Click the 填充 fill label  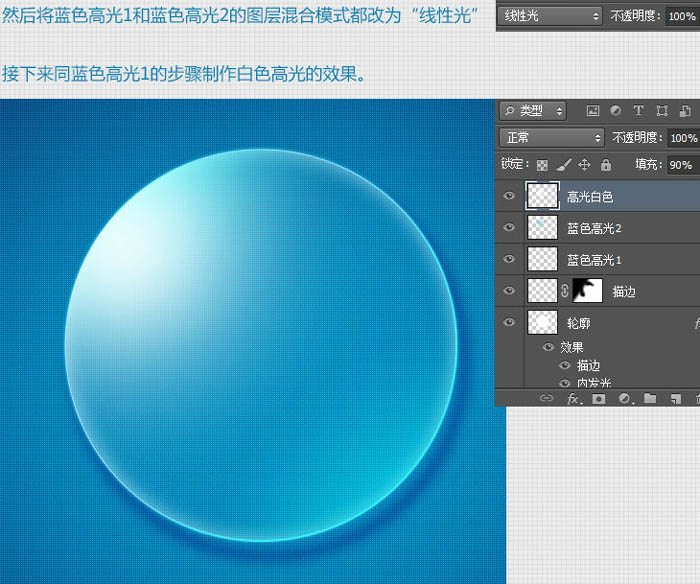tap(649, 164)
